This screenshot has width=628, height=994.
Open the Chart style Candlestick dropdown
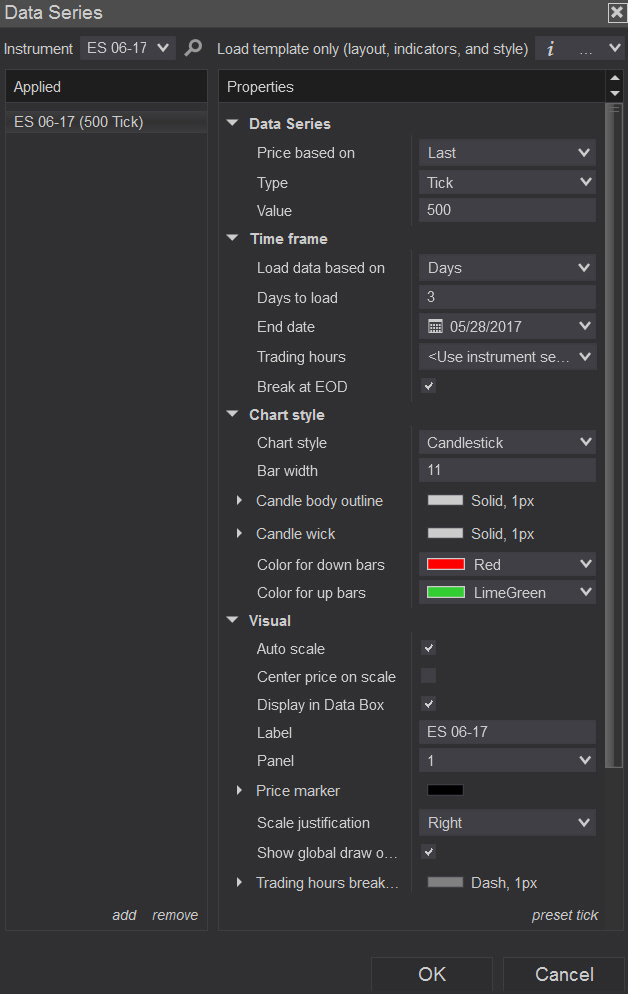tap(507, 442)
